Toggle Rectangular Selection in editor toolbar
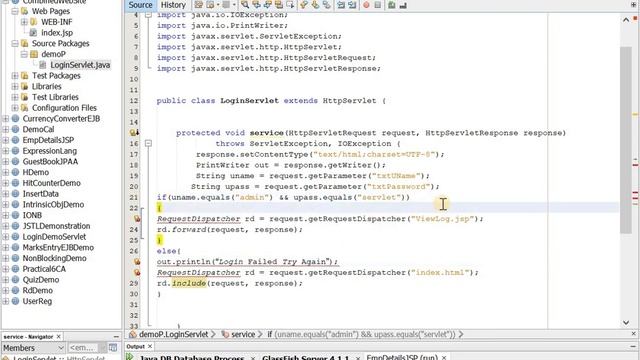 (x=290, y=5)
